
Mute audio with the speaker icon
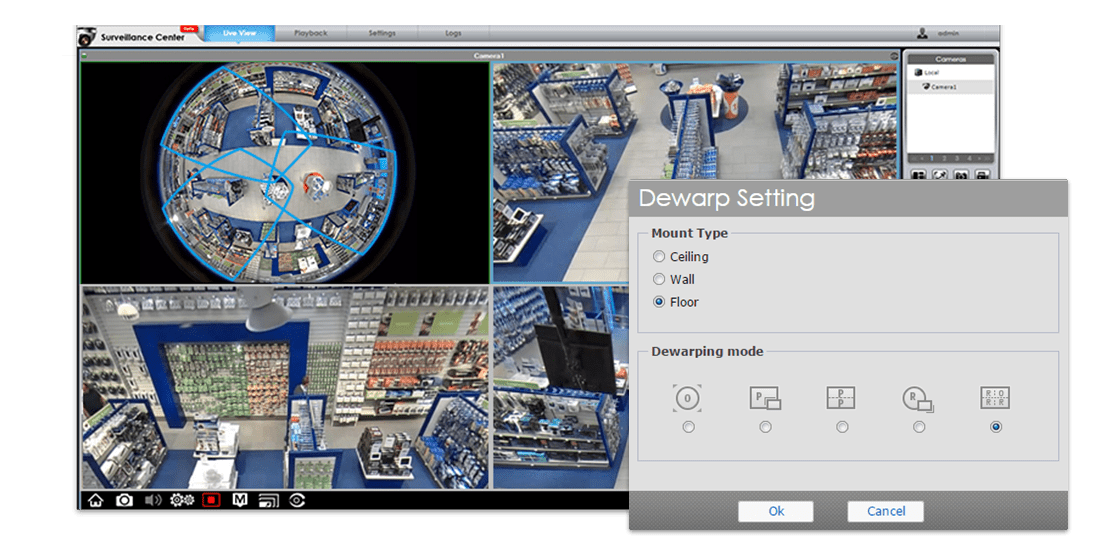(153, 500)
